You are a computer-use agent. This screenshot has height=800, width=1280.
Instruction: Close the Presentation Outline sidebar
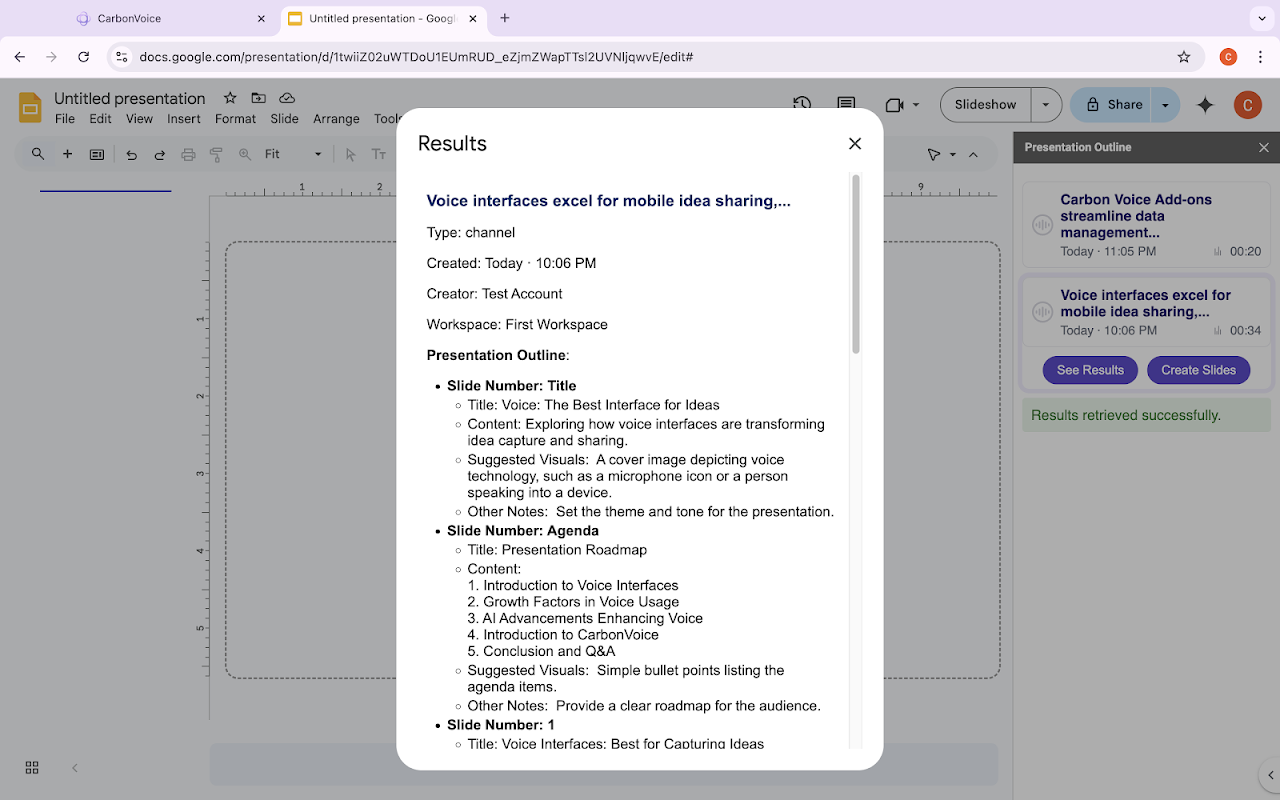(1263, 147)
